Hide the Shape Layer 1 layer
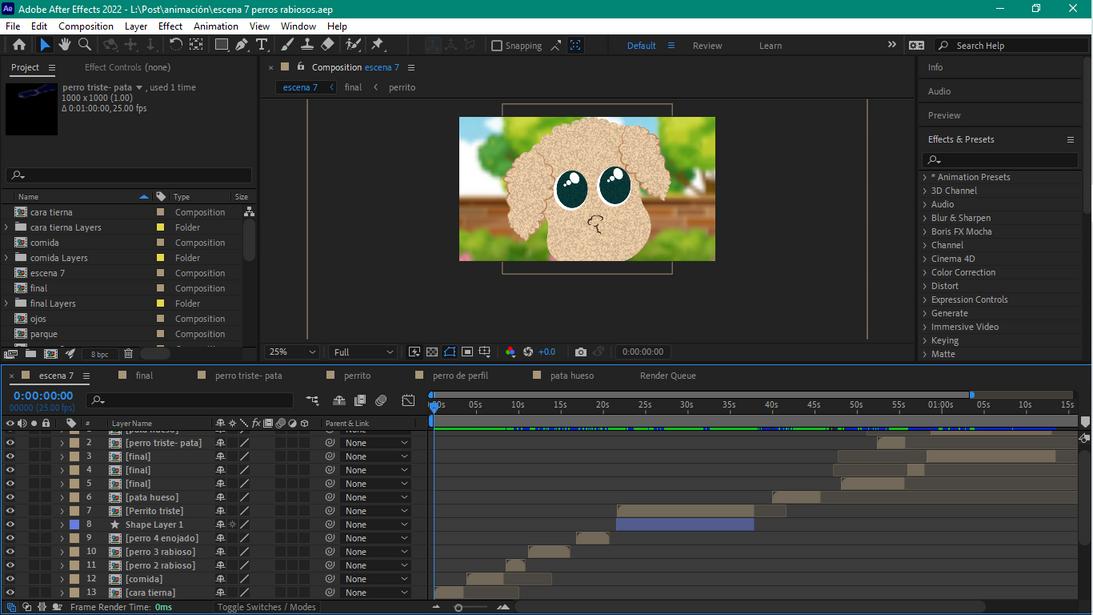1093x615 pixels. (10, 525)
